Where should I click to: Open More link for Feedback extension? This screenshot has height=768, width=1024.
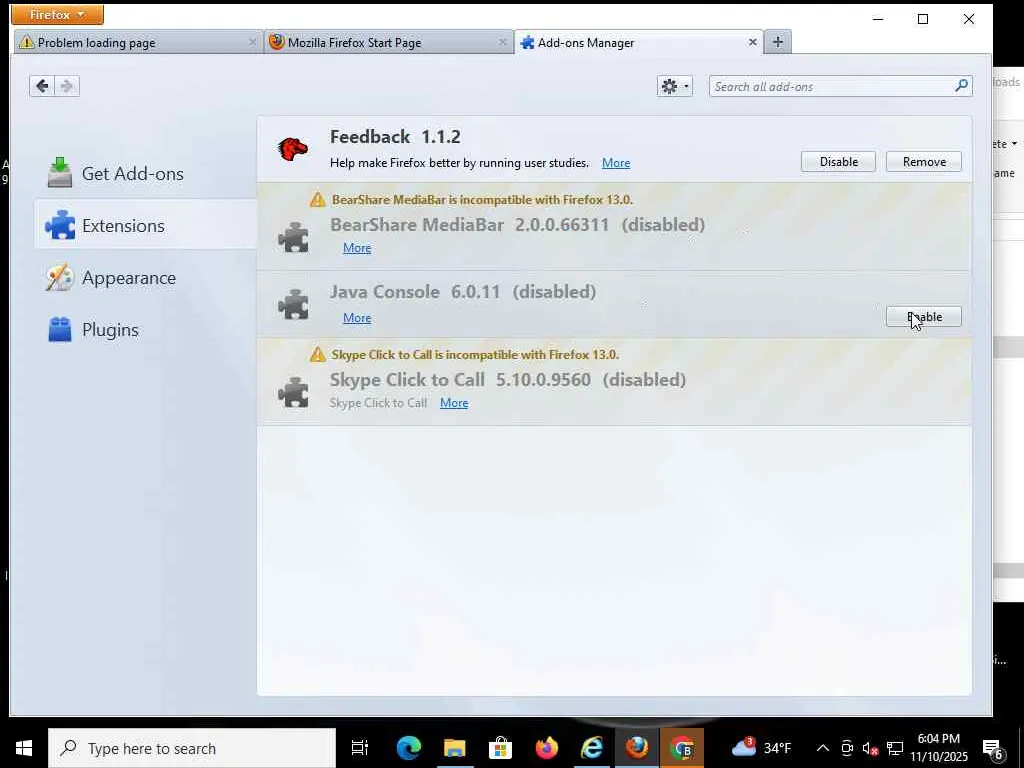(x=616, y=163)
